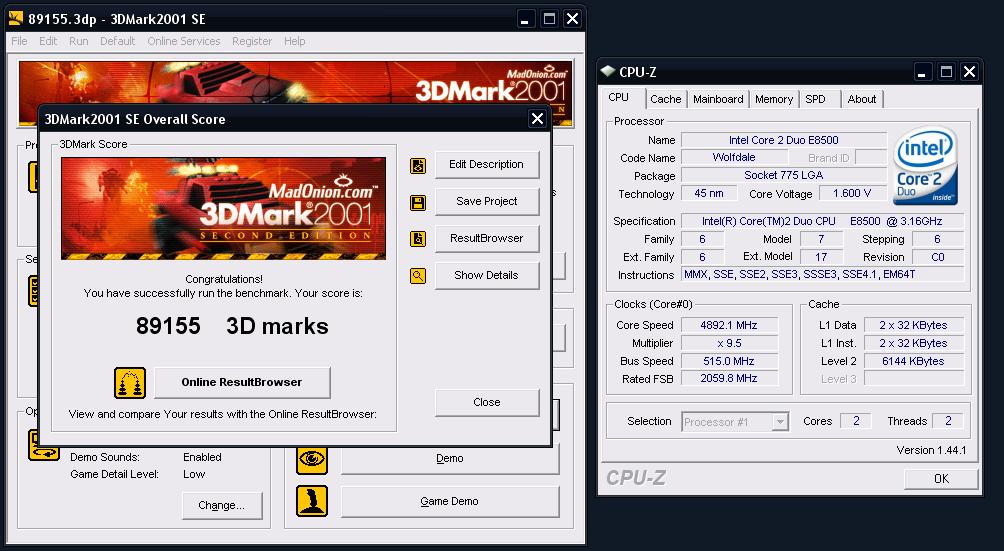The width and height of the screenshot is (1004, 551).
Task: Click the Edit Description button
Action: (x=487, y=164)
